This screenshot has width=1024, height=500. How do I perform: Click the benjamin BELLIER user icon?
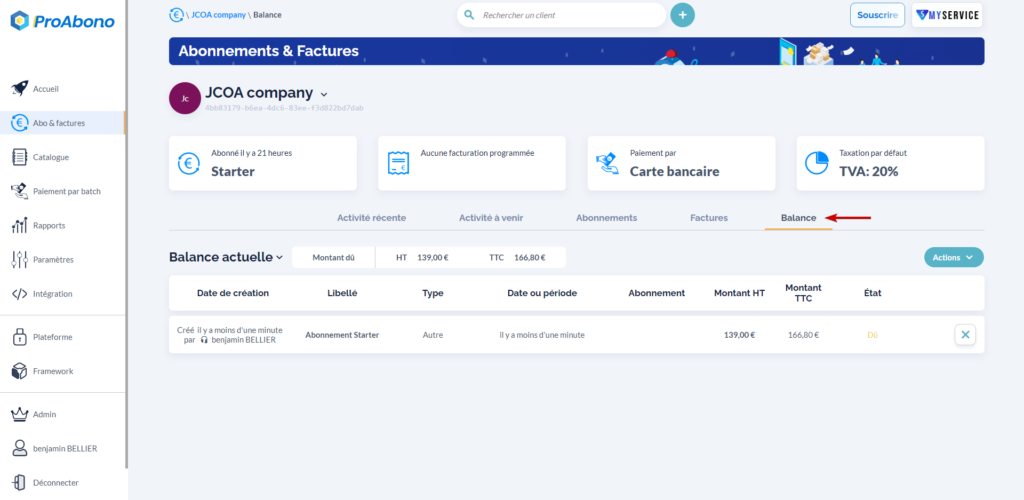(x=20, y=448)
